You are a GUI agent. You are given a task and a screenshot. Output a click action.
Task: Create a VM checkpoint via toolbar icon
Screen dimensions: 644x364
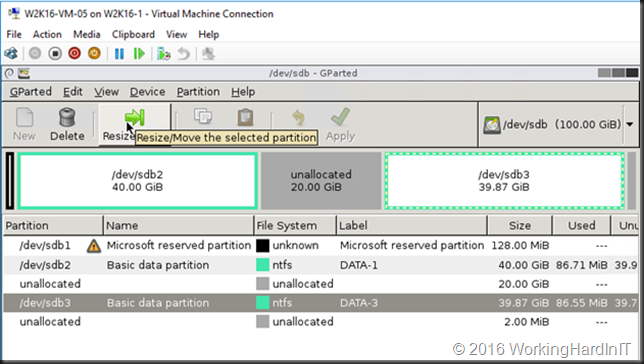coord(163,54)
